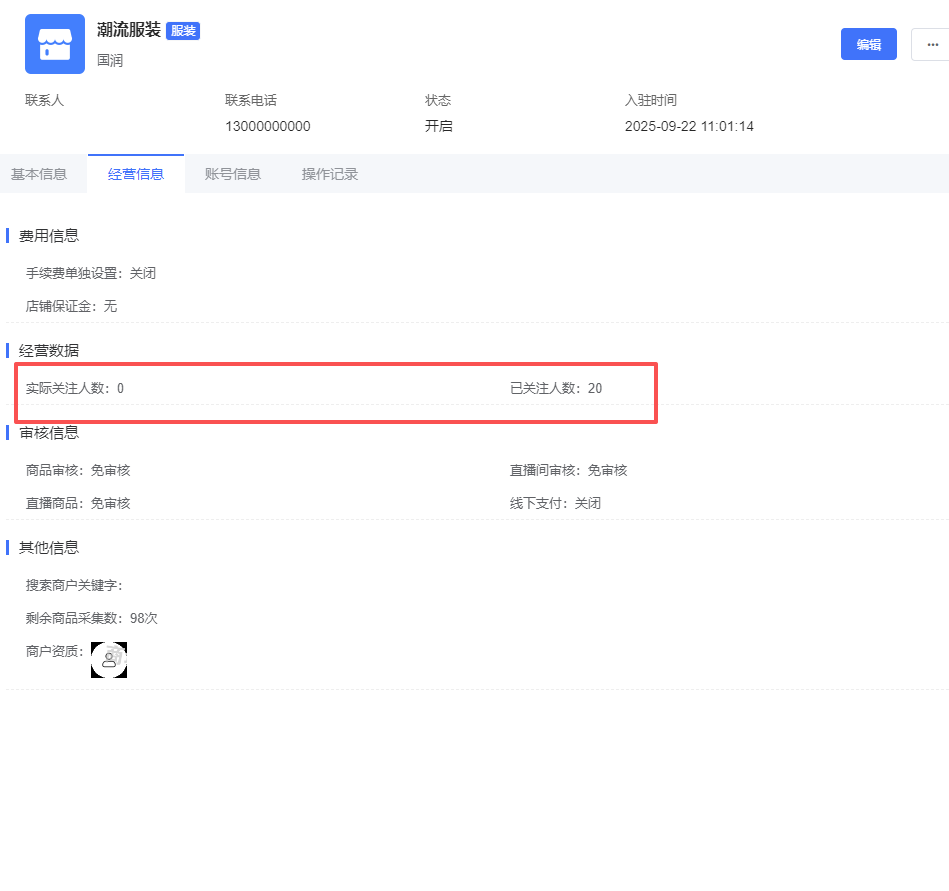949x891 pixels.
Task: Click the 经营数据 section heading
Action: (x=49, y=350)
